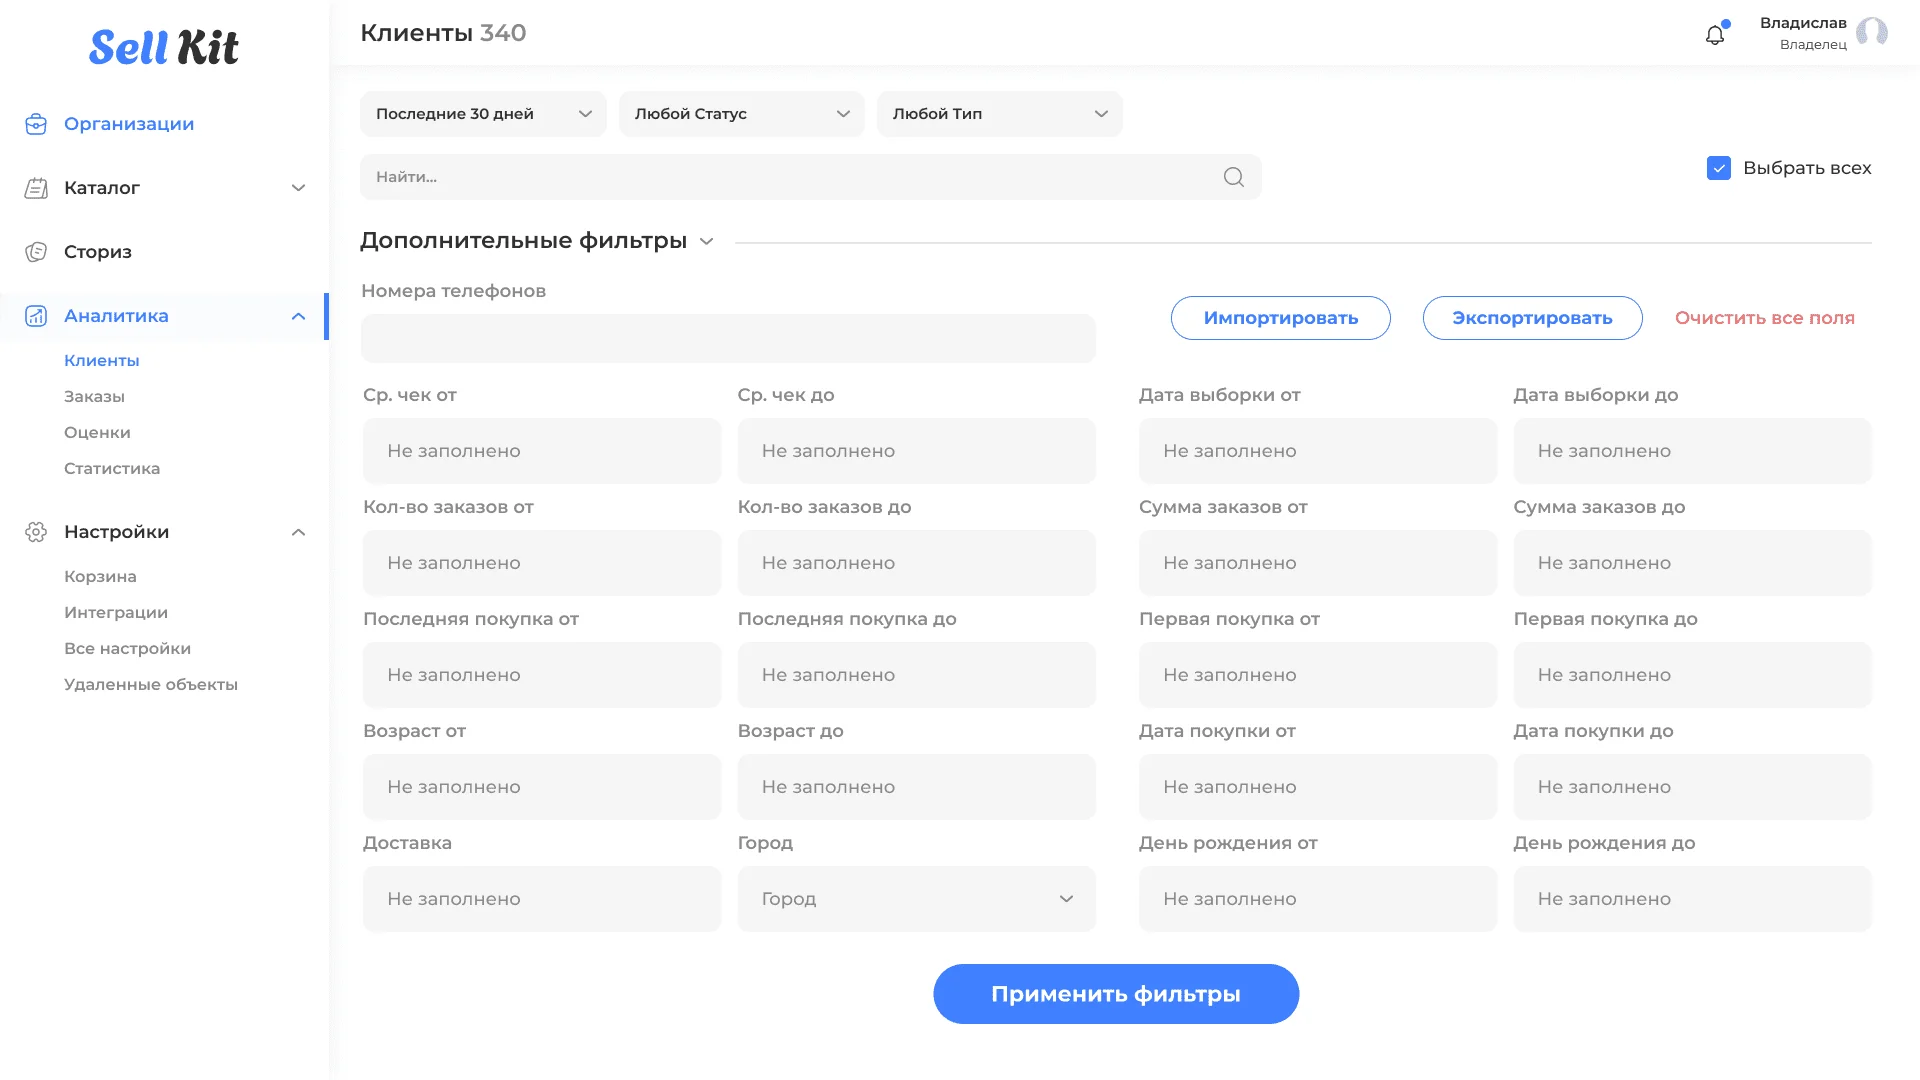Click the Каталог sidebar icon
Viewport: 1920px width, 1080px height.
coord(37,187)
